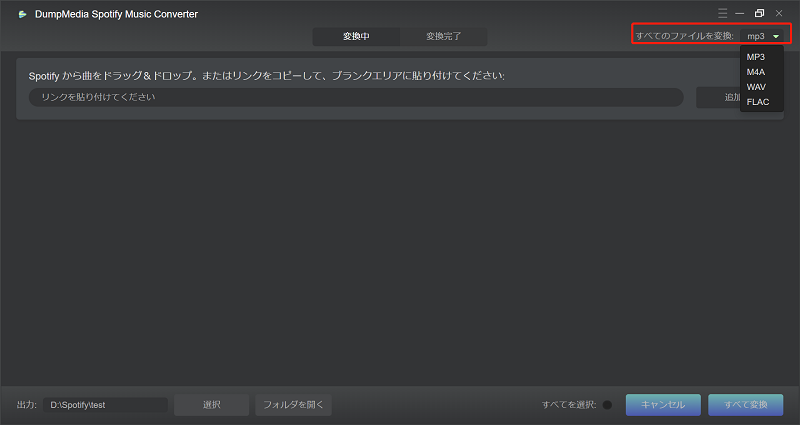Switch to the 変換完了 tab
This screenshot has width=800, height=425.
pos(443,36)
